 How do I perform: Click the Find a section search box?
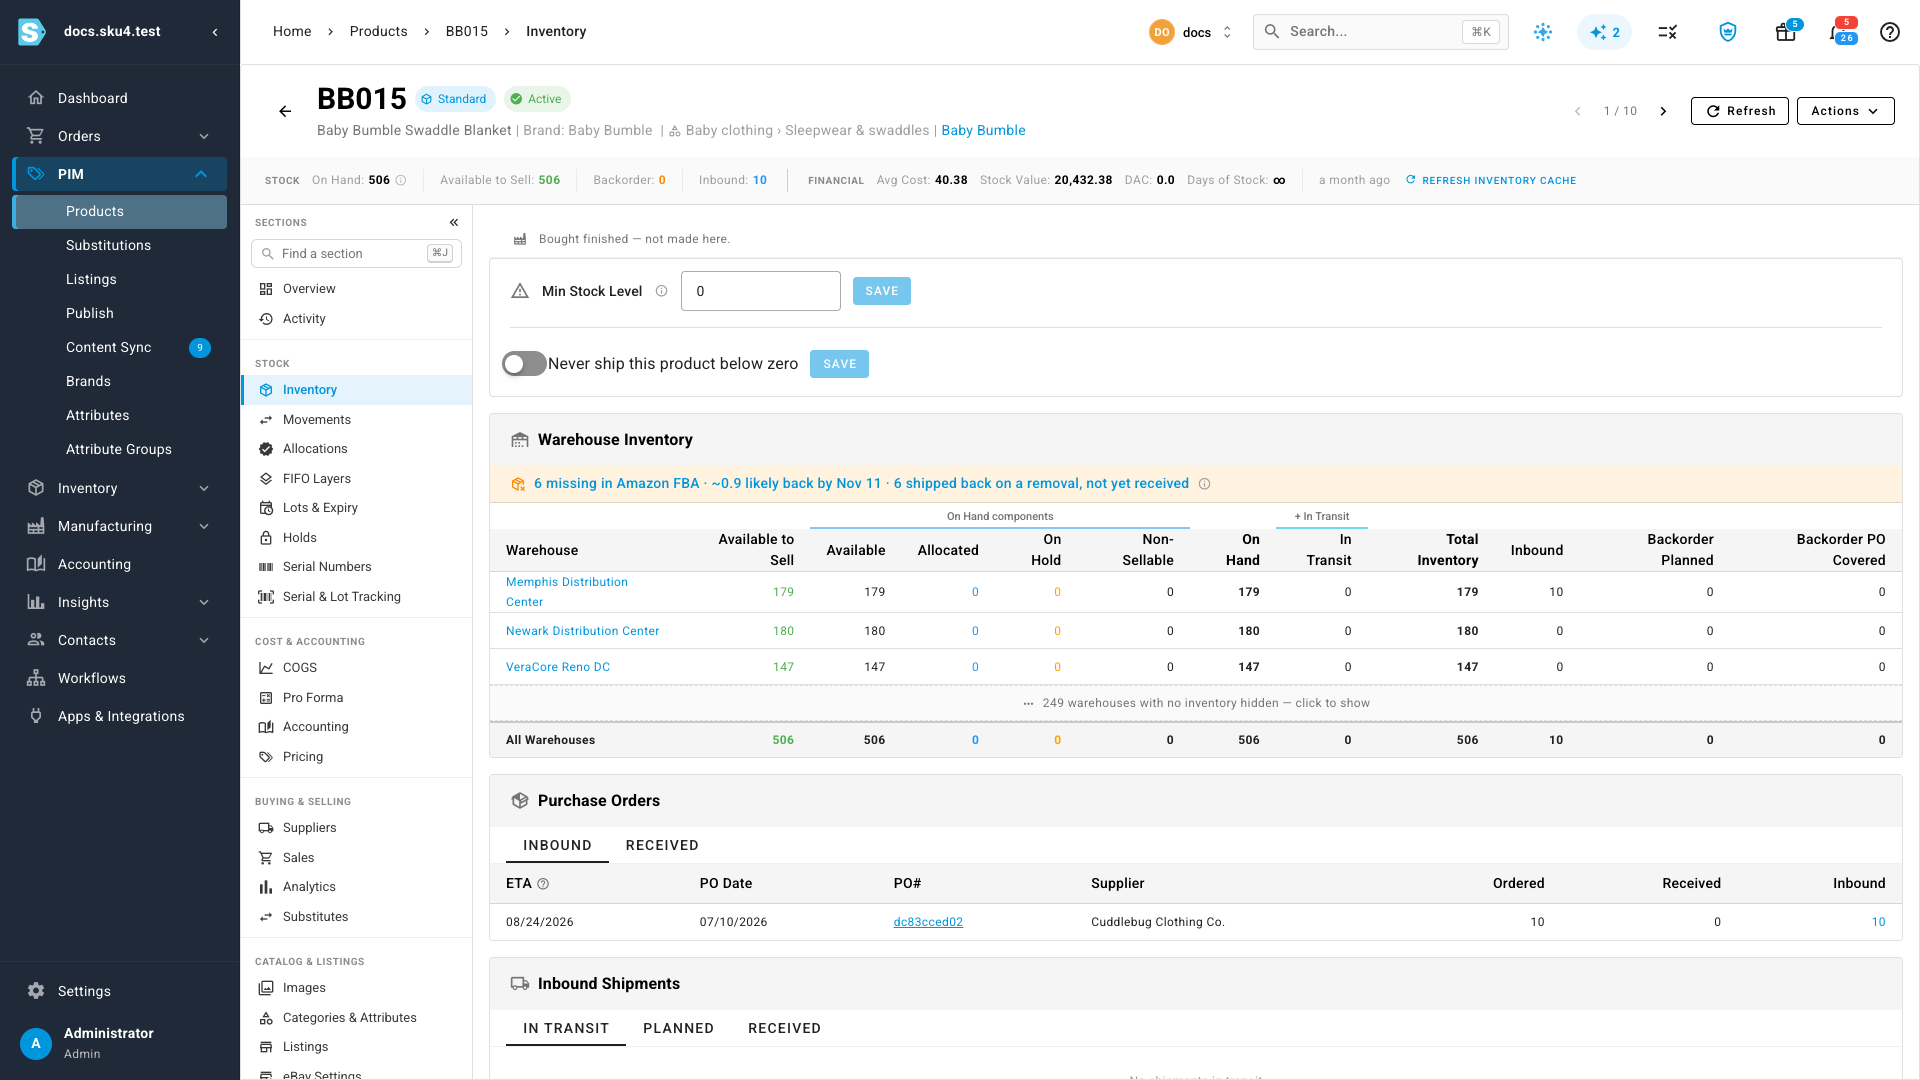pos(356,254)
